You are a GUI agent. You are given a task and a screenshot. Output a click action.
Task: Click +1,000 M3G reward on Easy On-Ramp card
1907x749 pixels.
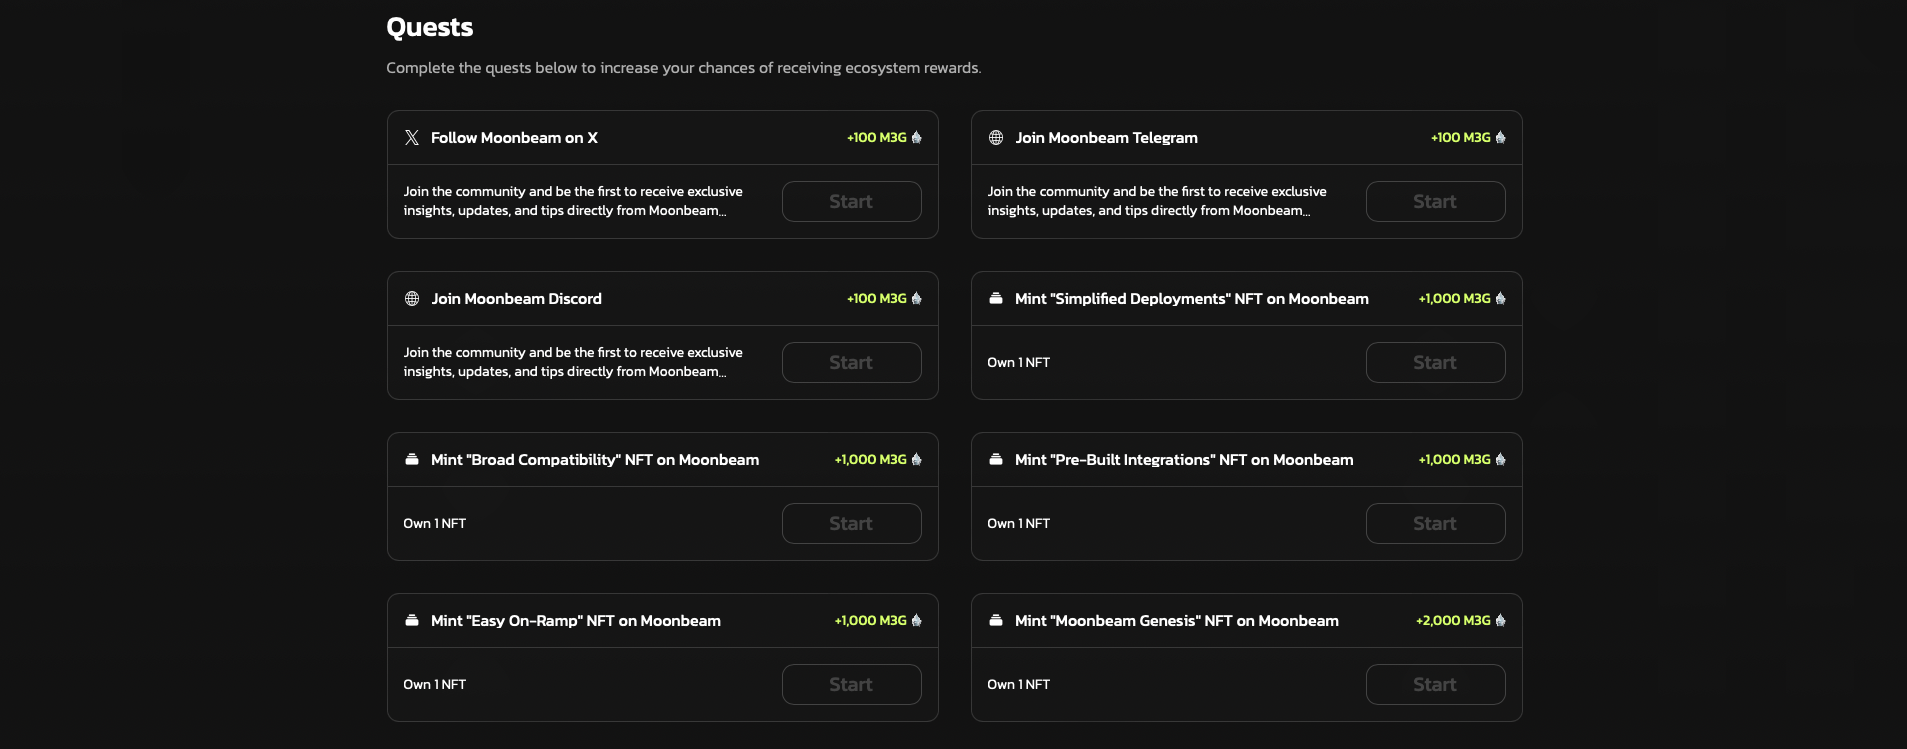[870, 620]
